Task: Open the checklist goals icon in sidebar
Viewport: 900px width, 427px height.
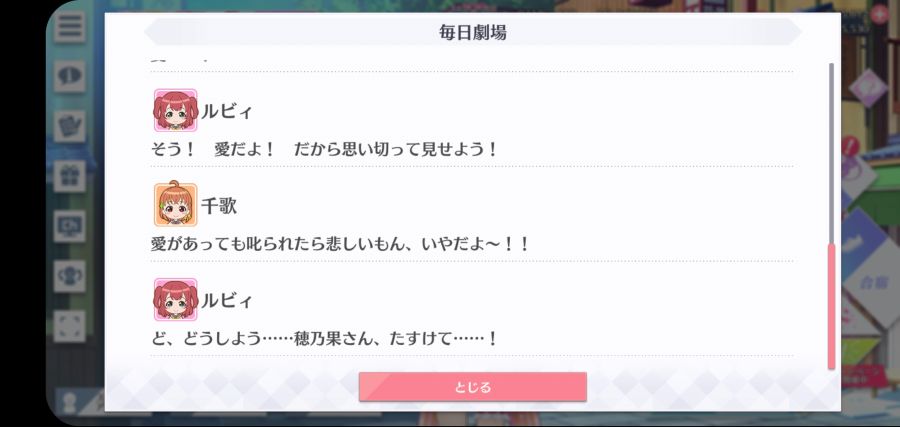Action: click(x=69, y=126)
